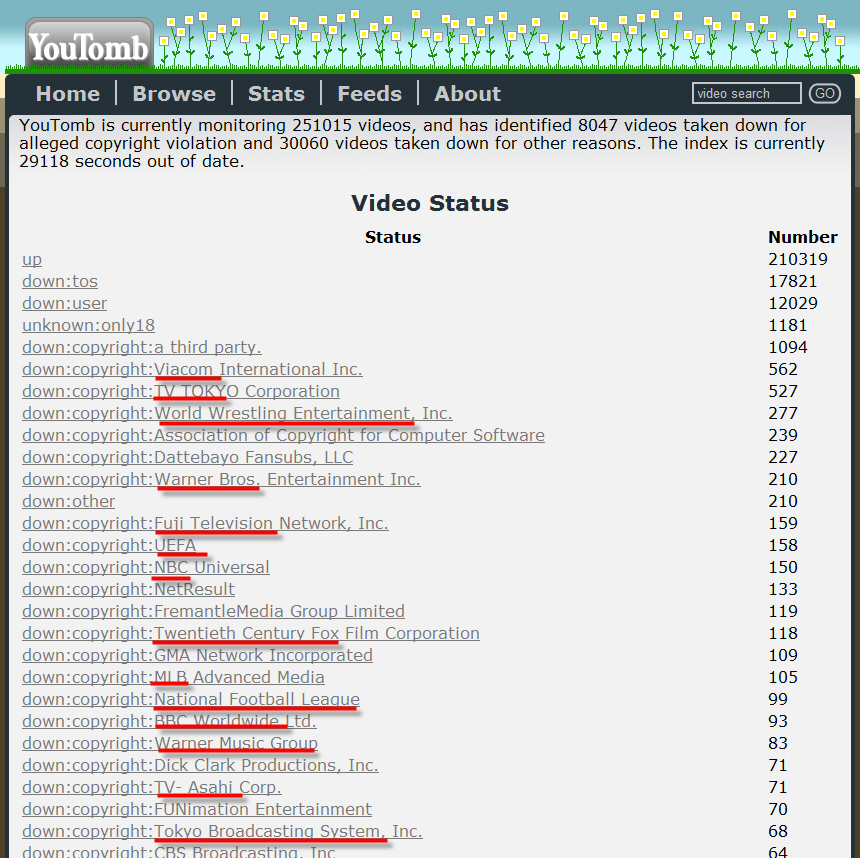Open the CBS Broadcasting link
860x858 pixels.
179,851
